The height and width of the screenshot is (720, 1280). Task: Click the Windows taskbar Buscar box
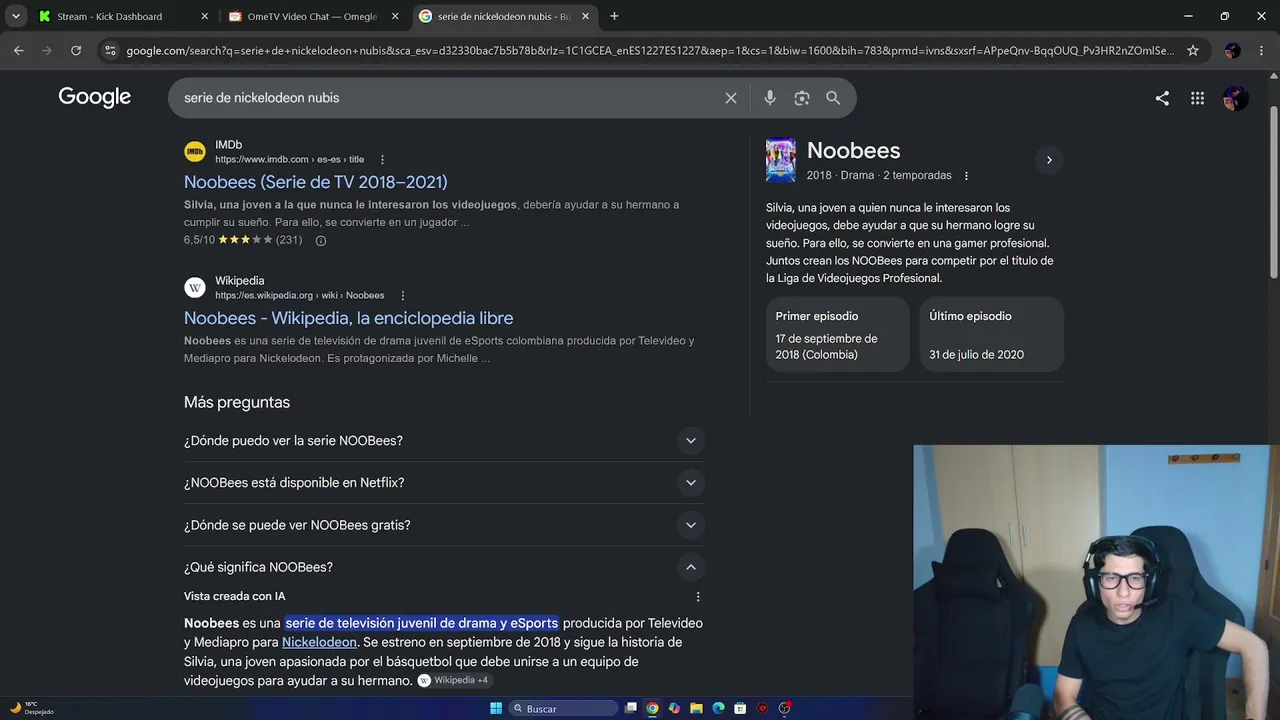click(x=563, y=708)
